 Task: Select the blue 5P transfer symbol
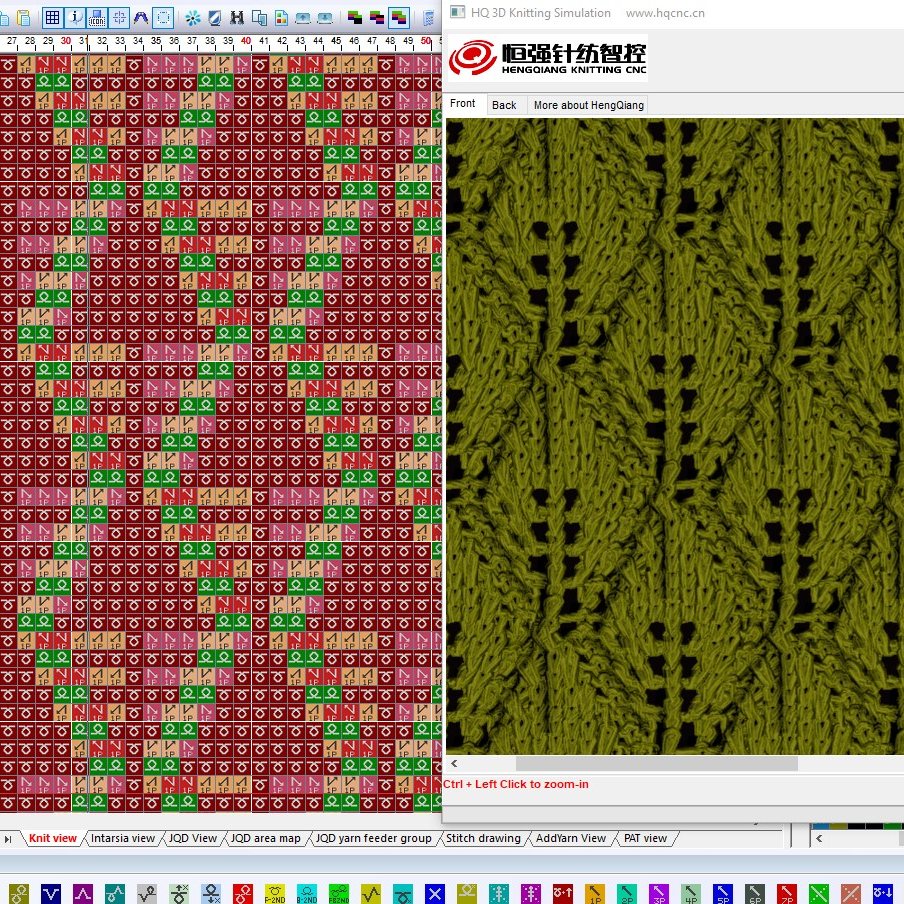coord(723,894)
